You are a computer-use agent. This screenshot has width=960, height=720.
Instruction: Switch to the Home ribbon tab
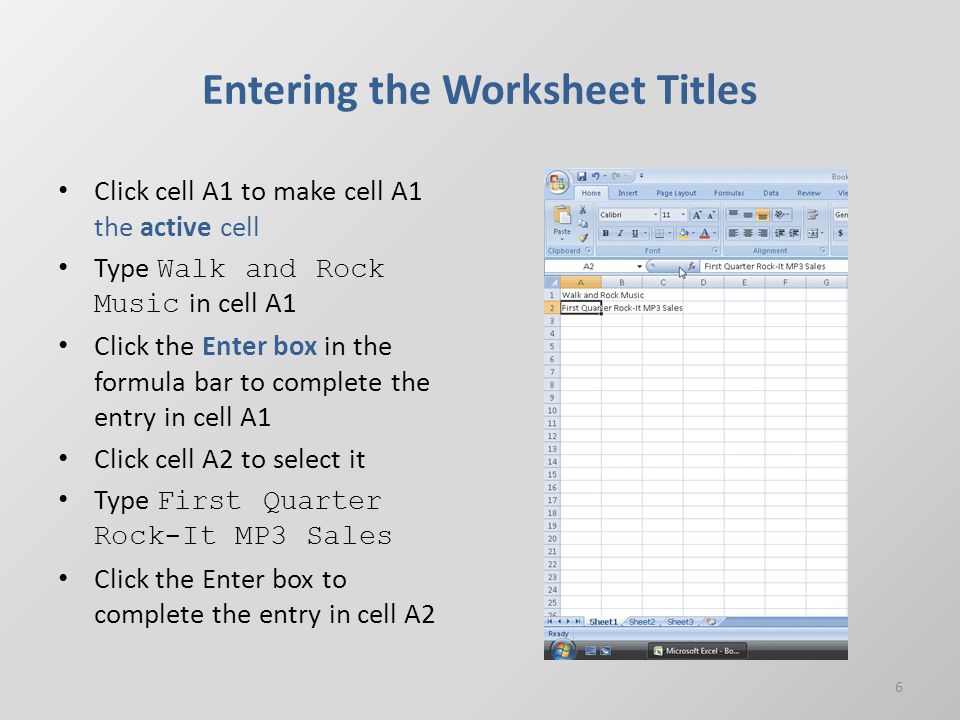coord(591,193)
